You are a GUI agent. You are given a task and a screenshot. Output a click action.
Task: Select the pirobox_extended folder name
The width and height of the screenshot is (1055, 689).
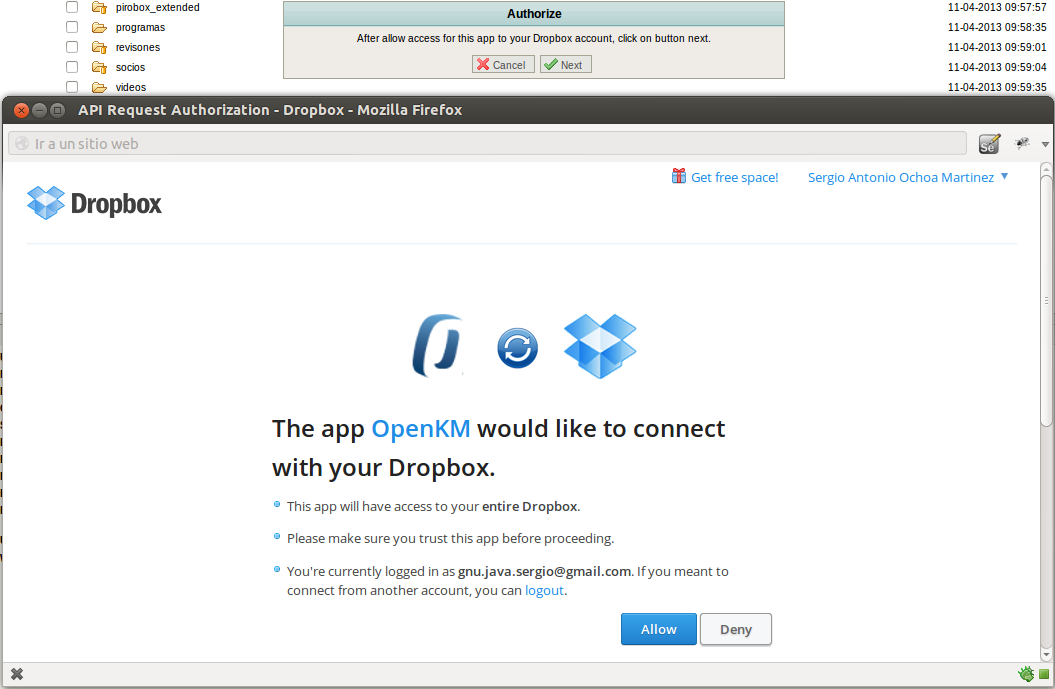point(157,7)
